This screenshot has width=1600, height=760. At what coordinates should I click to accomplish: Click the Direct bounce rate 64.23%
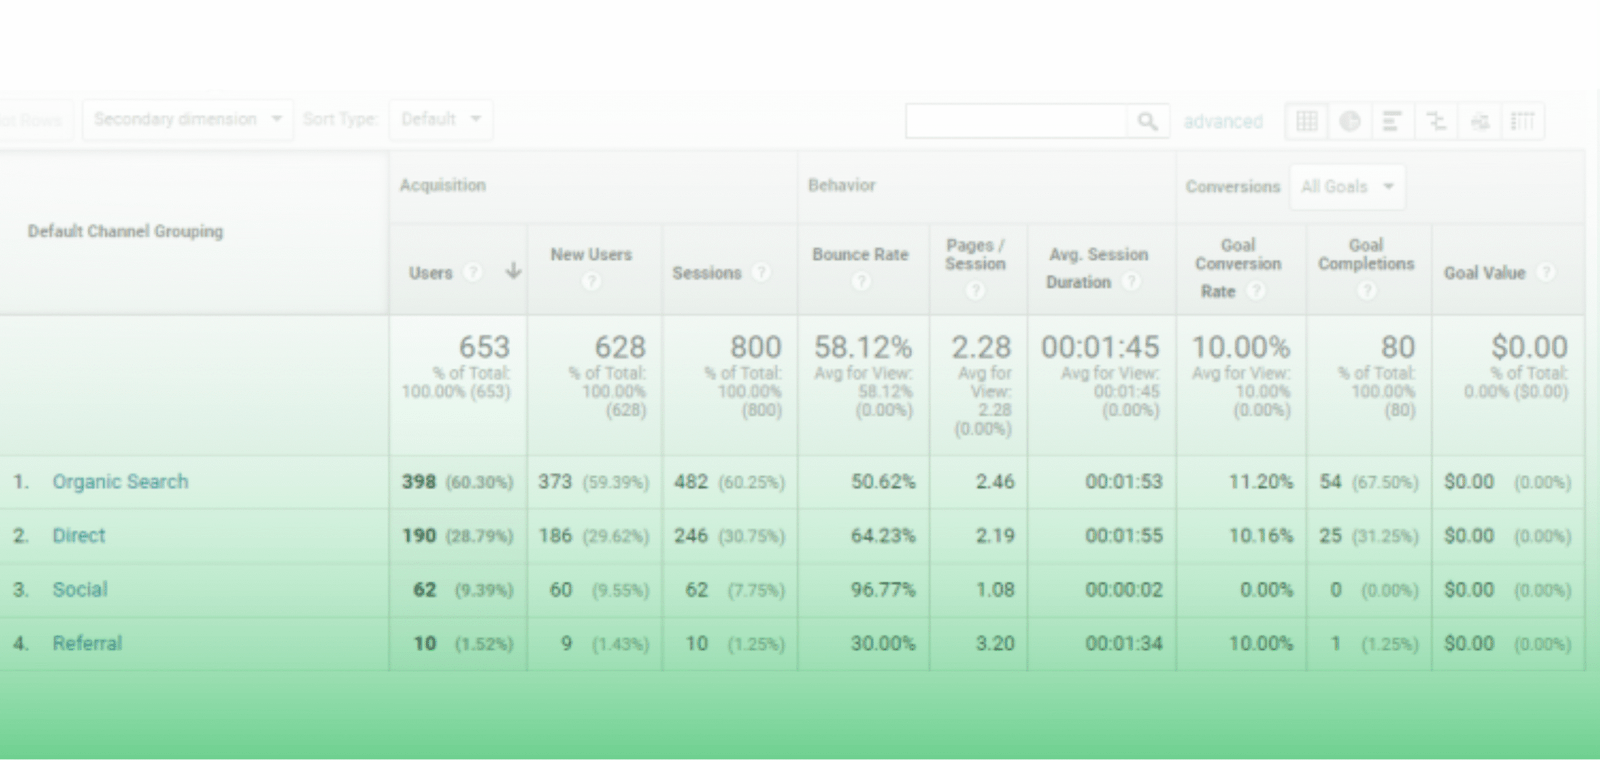883,536
